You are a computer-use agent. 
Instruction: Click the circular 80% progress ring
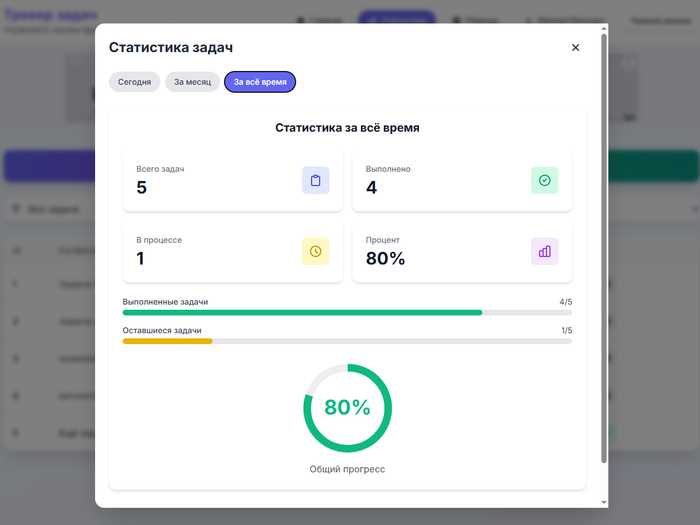347,408
